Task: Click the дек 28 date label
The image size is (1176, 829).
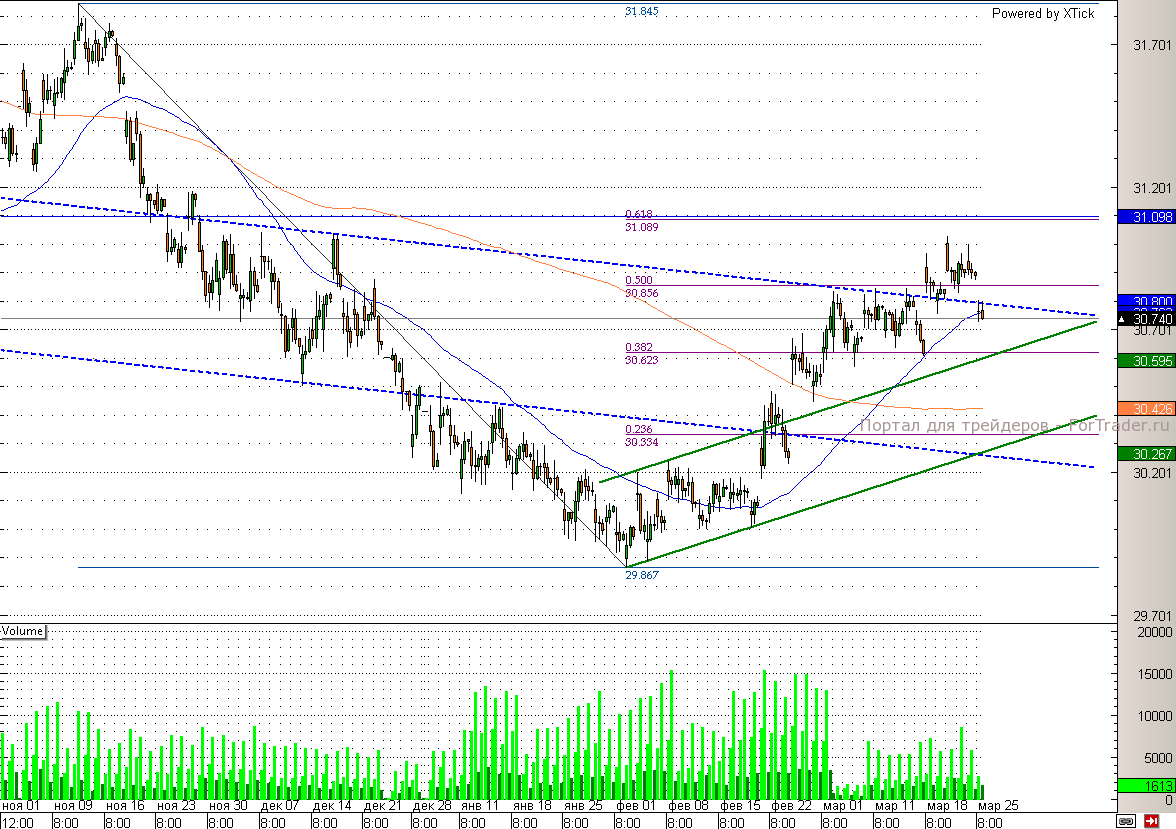Action: (x=433, y=806)
